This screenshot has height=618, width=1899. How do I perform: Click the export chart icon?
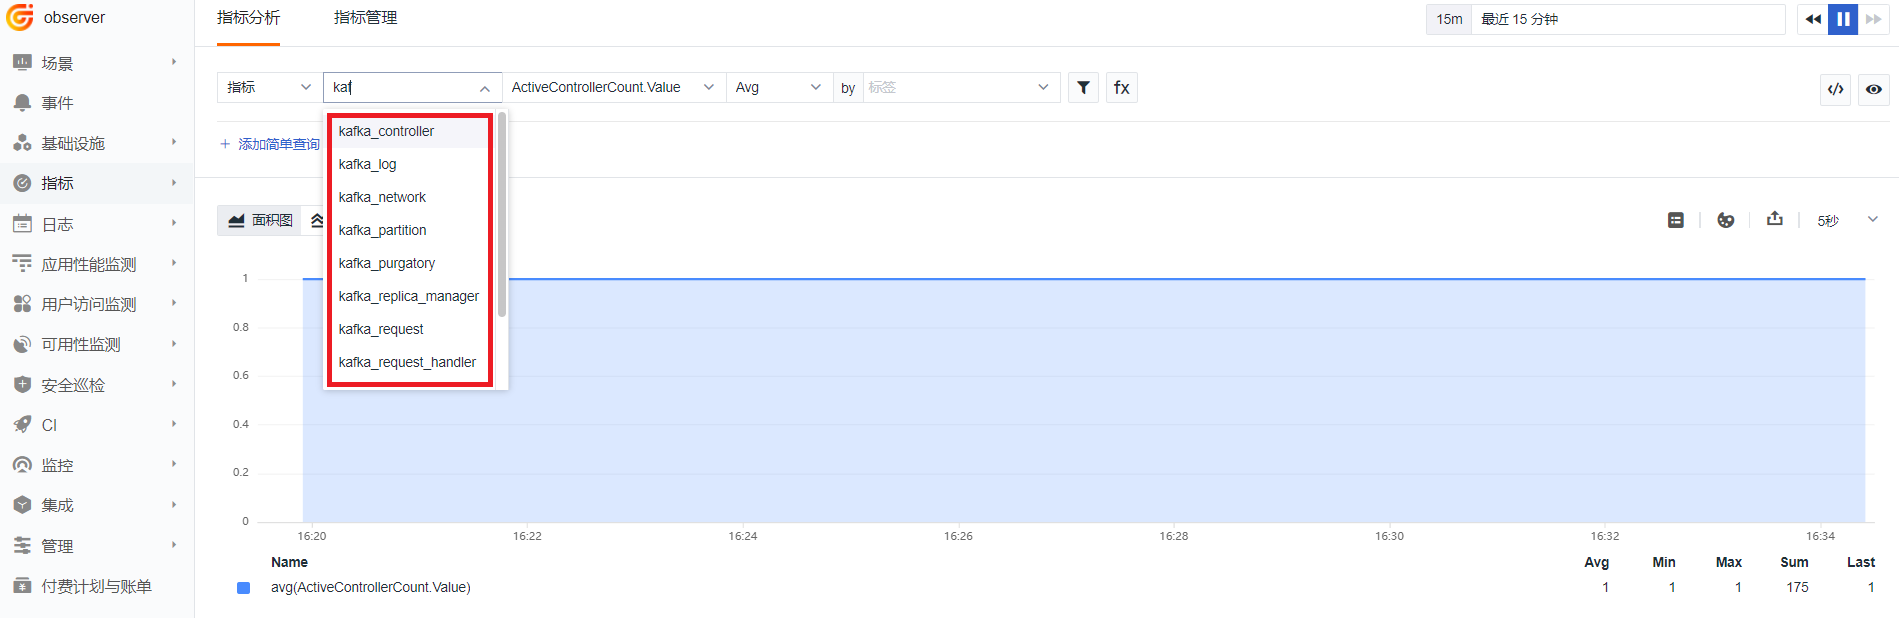[x=1774, y=219]
